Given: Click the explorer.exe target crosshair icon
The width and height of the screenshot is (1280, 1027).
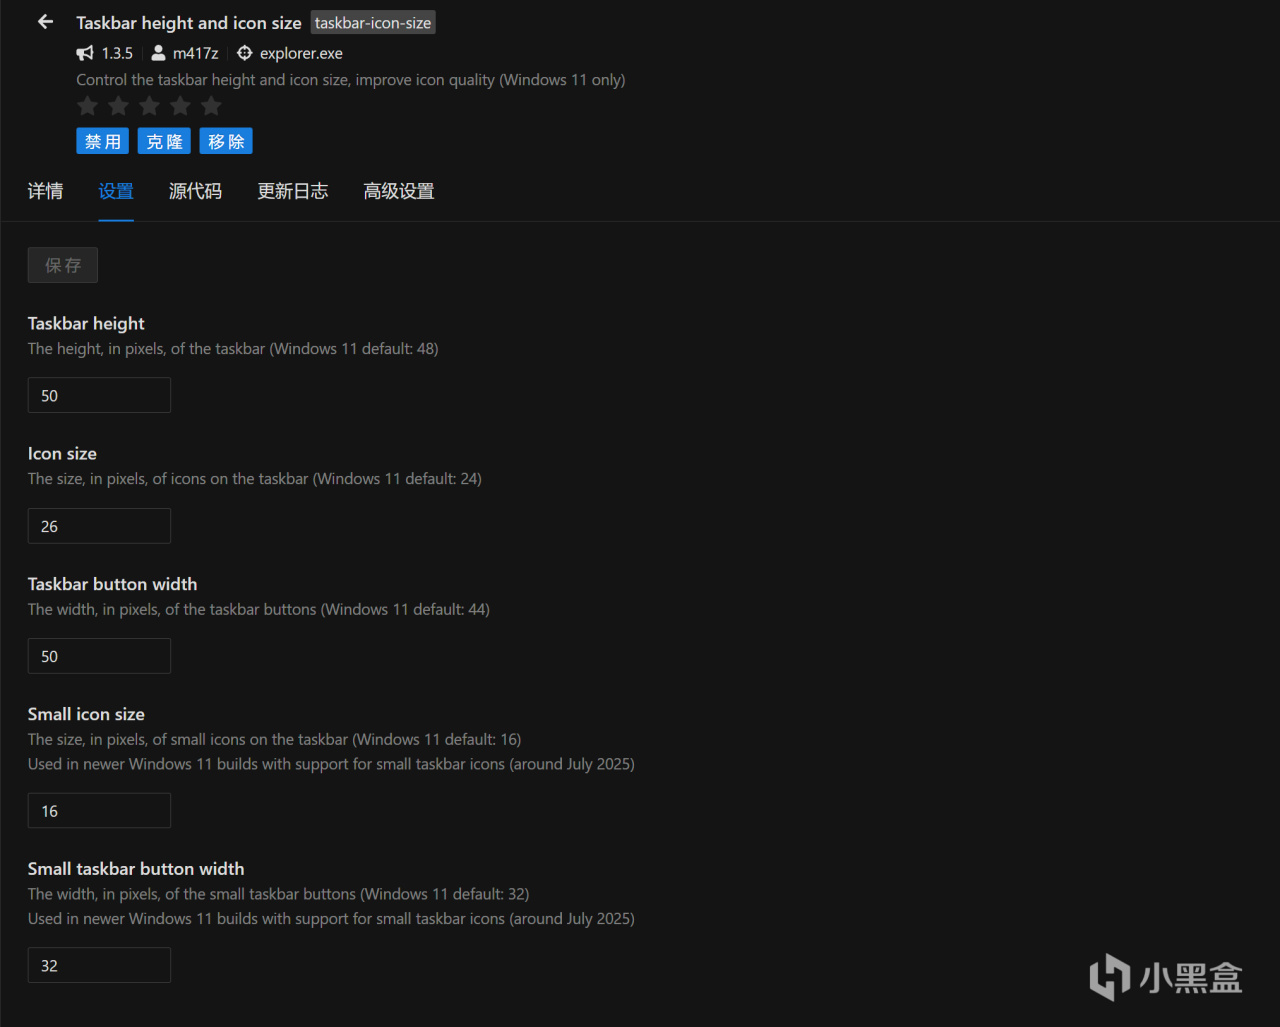Looking at the screenshot, I should (x=245, y=53).
